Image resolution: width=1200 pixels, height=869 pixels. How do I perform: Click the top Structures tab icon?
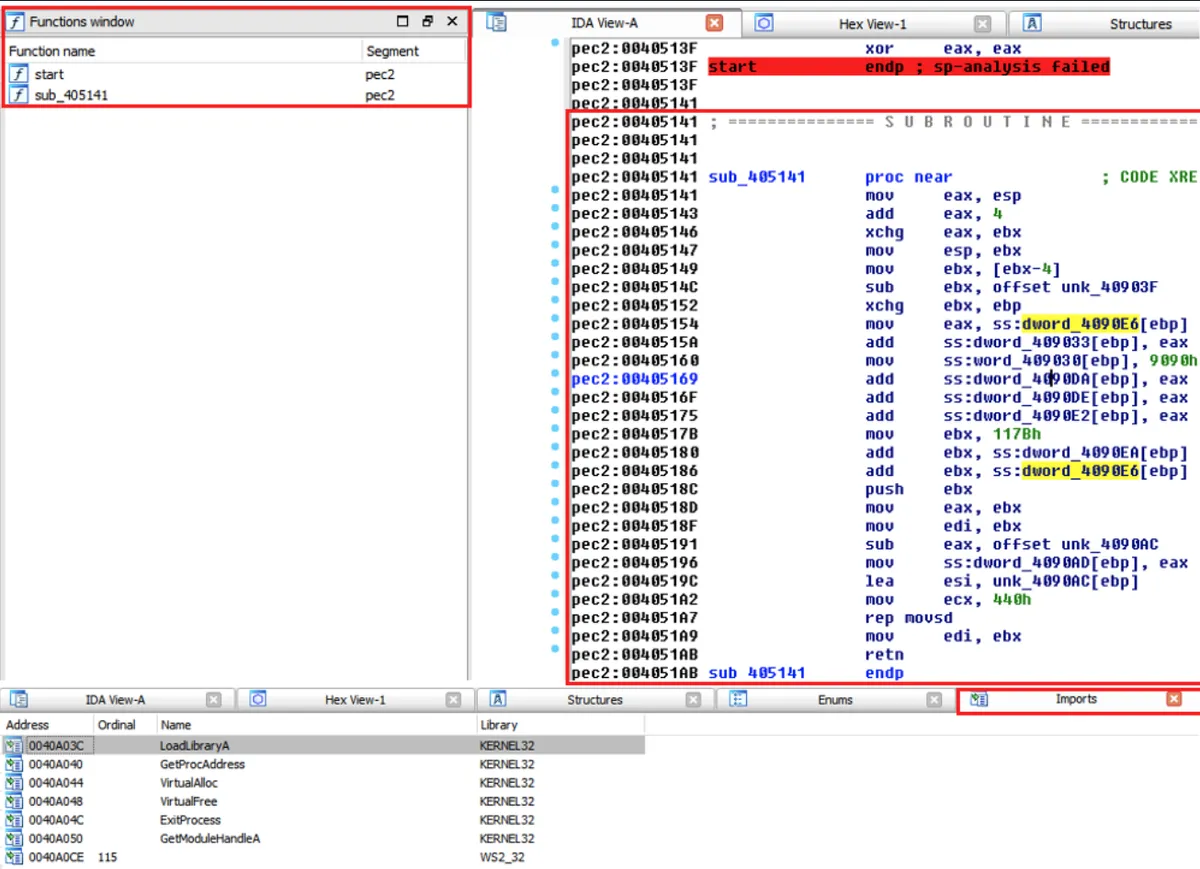click(1033, 23)
